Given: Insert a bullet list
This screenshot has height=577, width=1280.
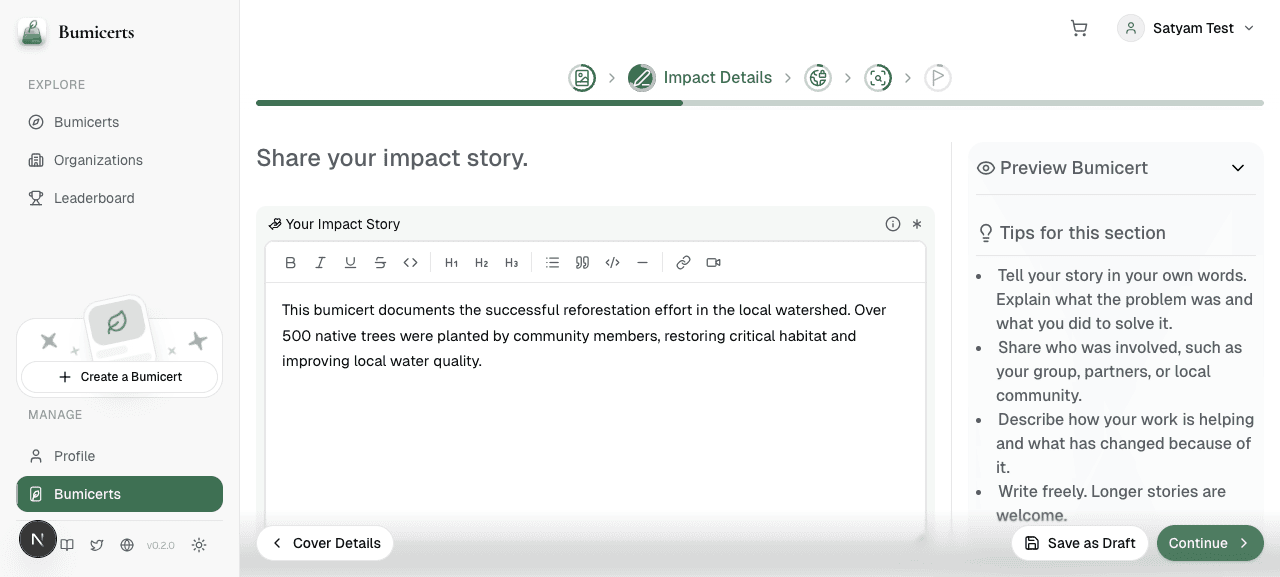Looking at the screenshot, I should 552,263.
